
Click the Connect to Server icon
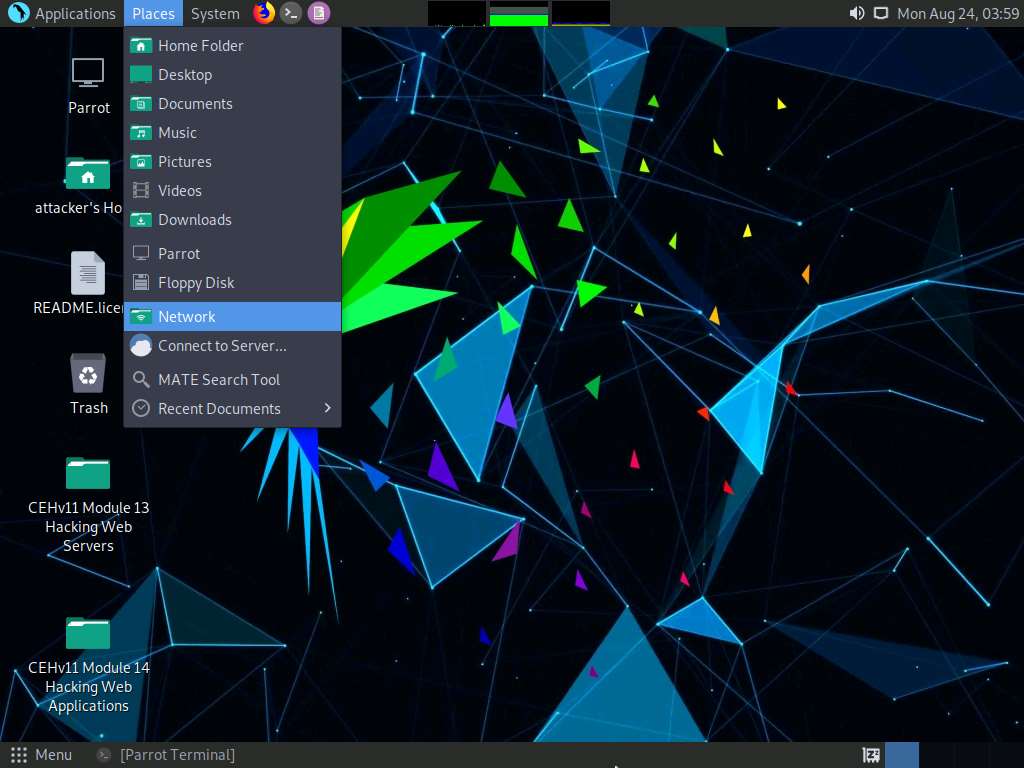coord(140,345)
